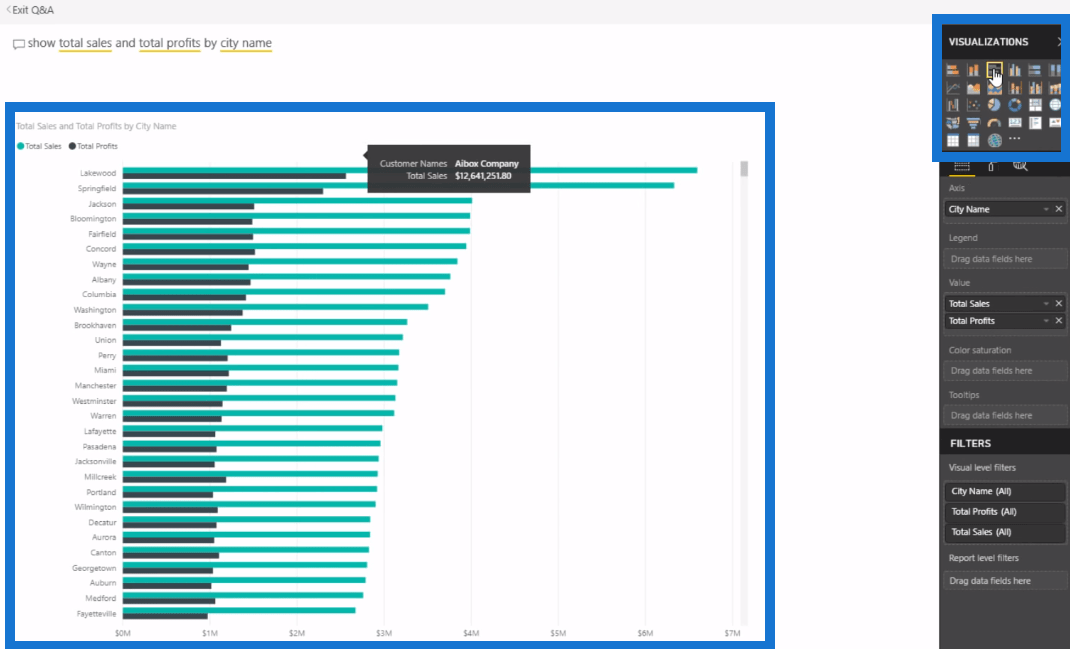
Task: Click the 'Washington' city axis label
Action: [x=95, y=310]
